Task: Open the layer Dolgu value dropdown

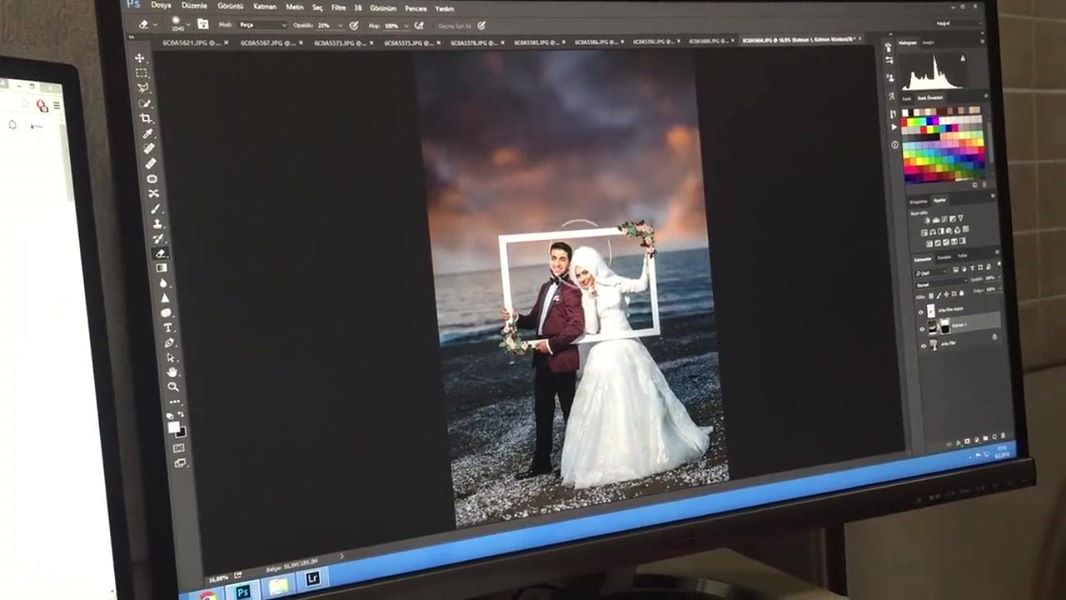Action: (999, 289)
